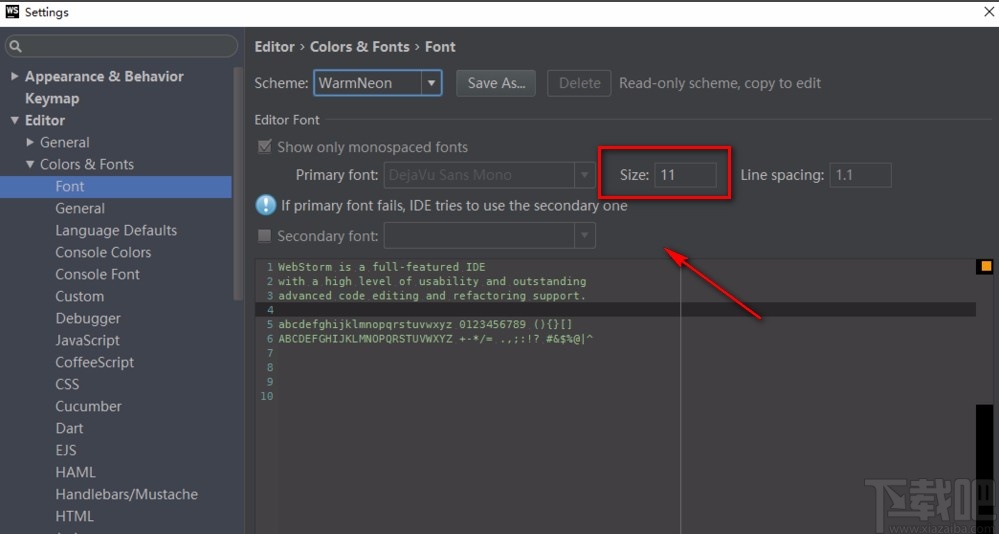The image size is (999, 534).
Task: Select EJS color settings
Action: pos(66,451)
